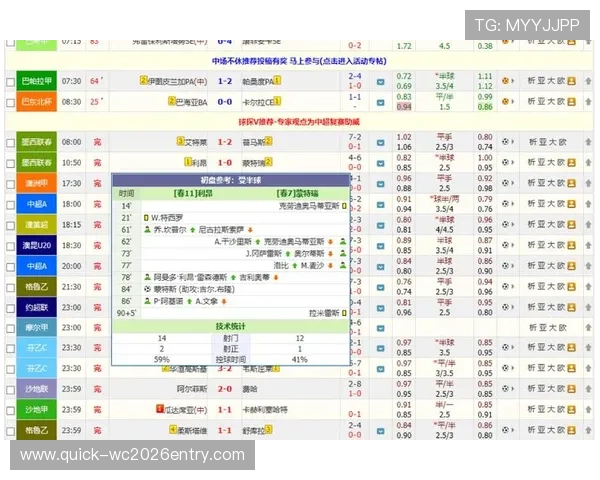Open the blue dropdown icon on 格鲁乙 21:30 row
600x480 pixels.
pyautogui.click(x=380, y=287)
